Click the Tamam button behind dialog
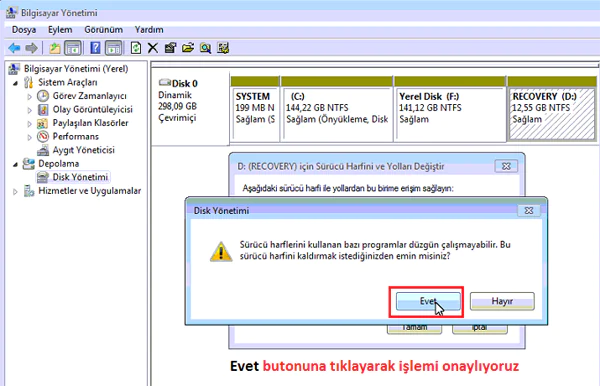 [414, 329]
